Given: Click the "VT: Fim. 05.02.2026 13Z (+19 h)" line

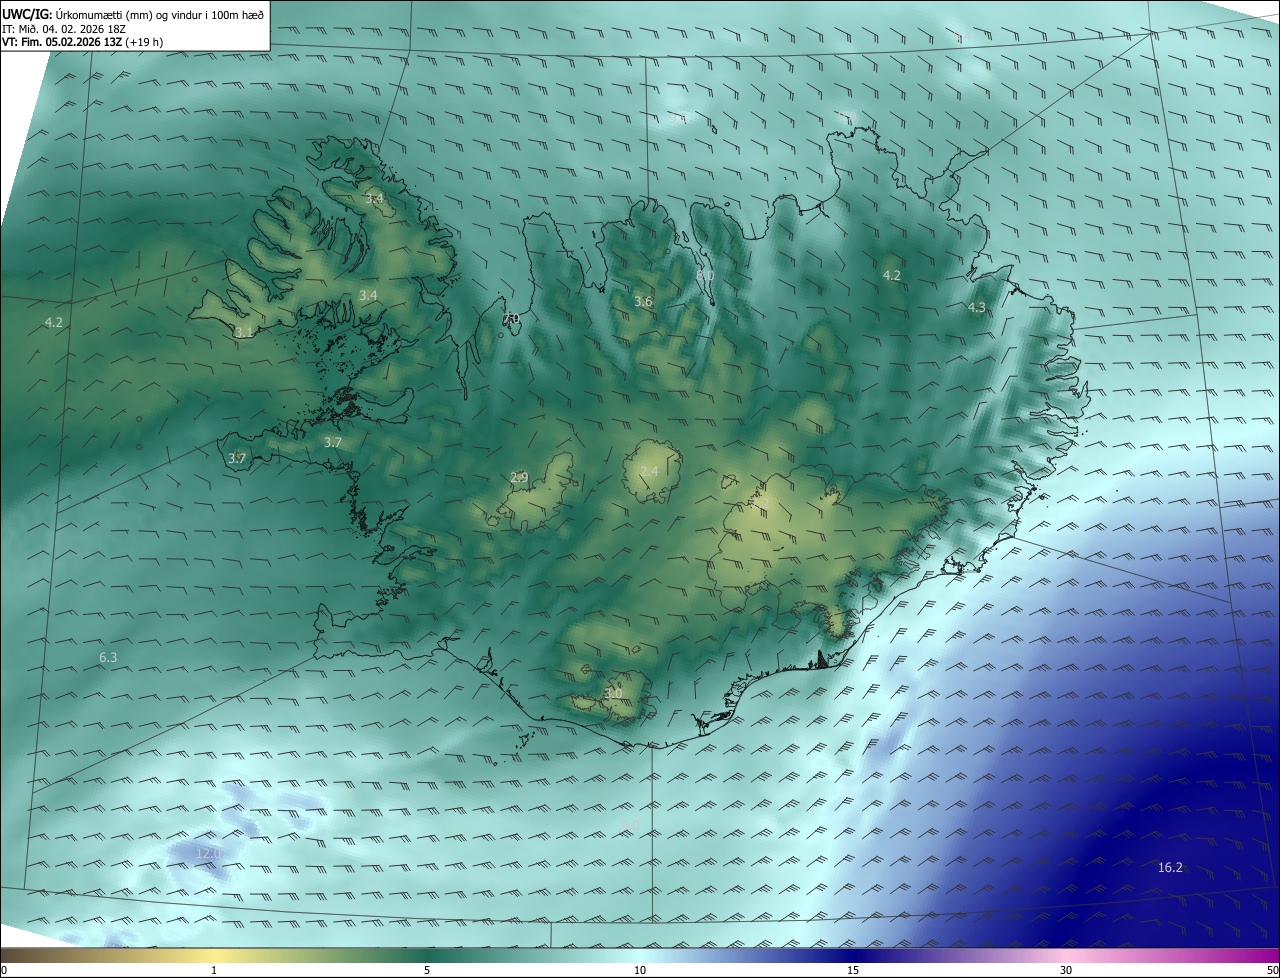Looking at the screenshot, I should click(81, 42).
